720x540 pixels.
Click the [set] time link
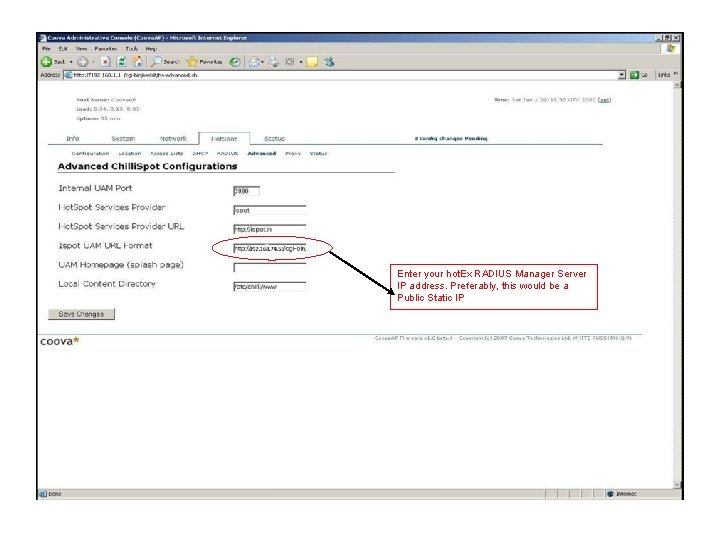[604, 100]
